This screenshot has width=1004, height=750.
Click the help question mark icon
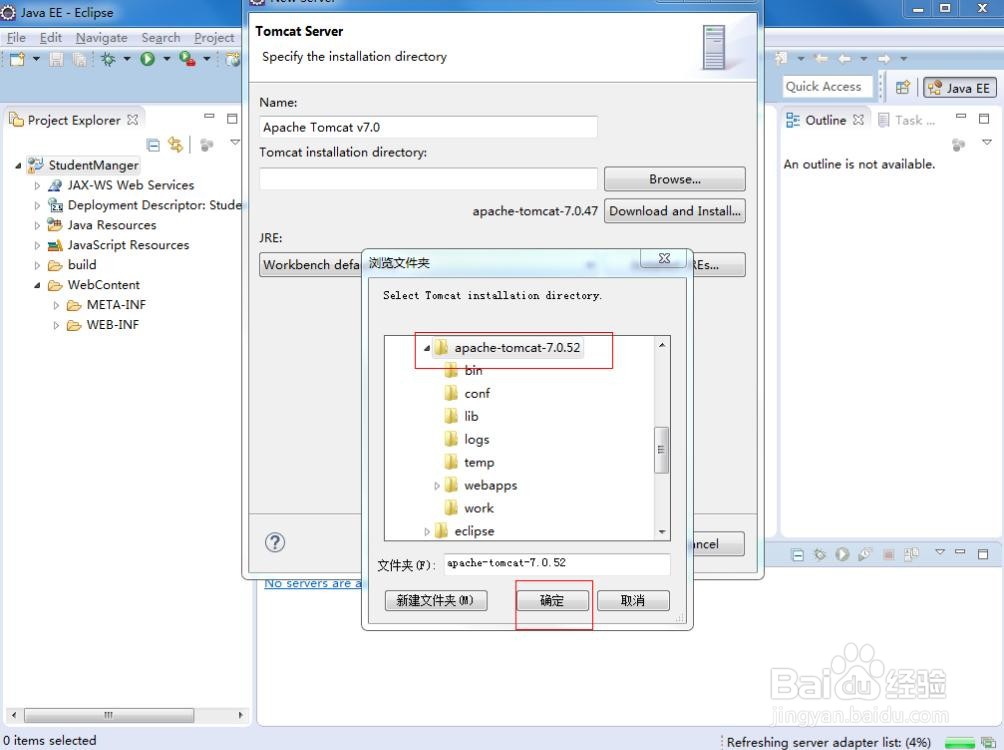[x=275, y=542]
